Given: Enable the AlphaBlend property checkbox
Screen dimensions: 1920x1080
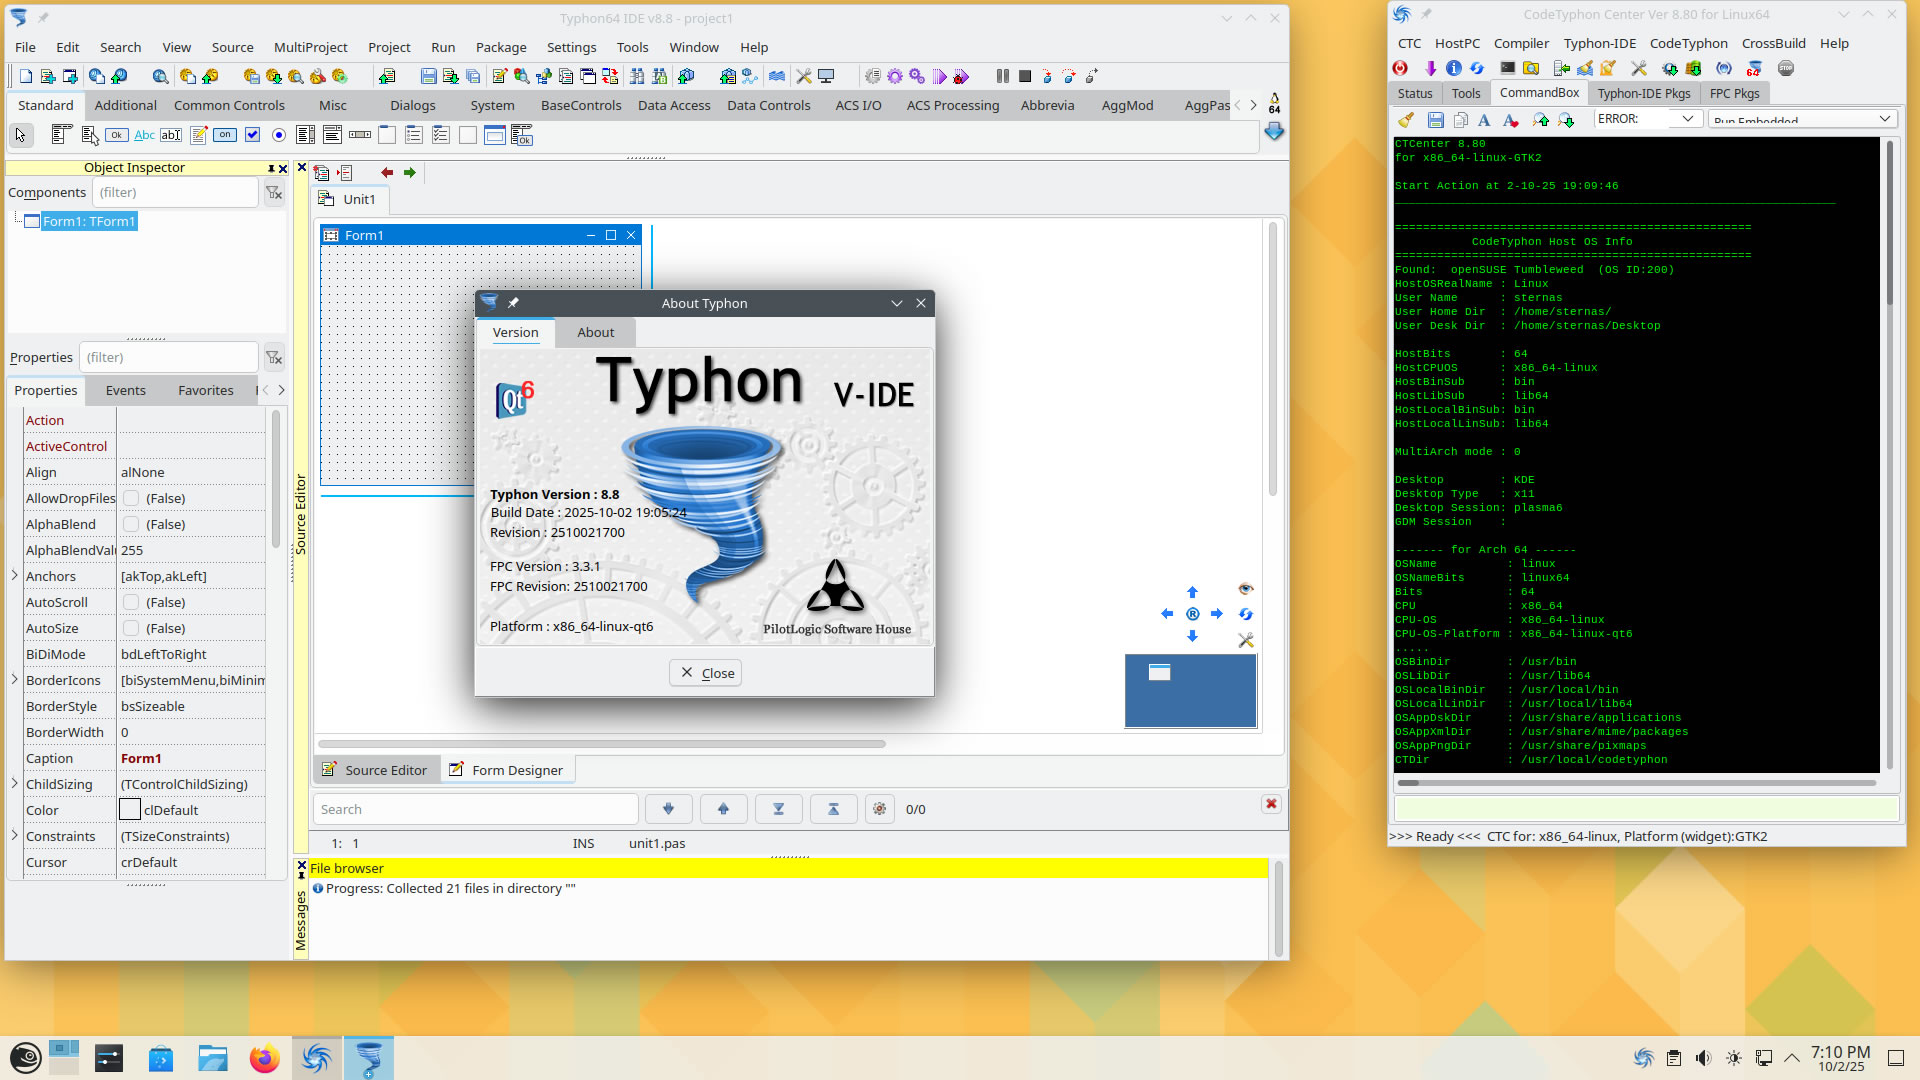Looking at the screenshot, I should click(131, 524).
